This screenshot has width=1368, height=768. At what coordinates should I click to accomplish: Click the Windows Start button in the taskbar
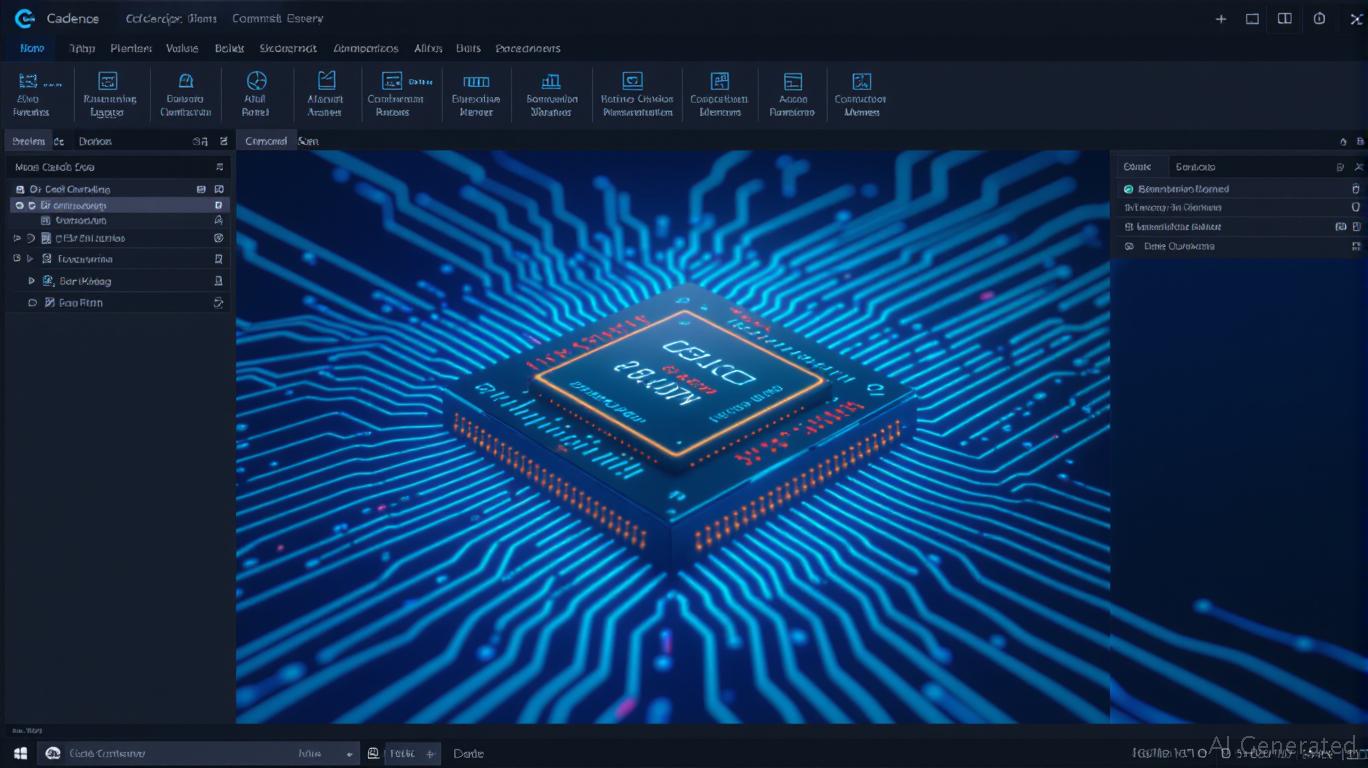20,753
